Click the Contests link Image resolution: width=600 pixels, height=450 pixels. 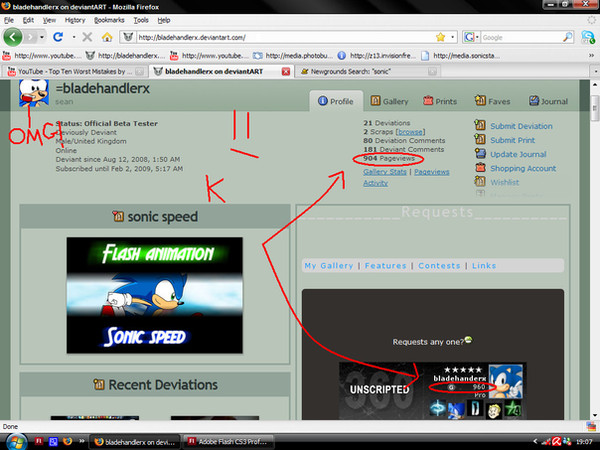[x=439, y=266]
